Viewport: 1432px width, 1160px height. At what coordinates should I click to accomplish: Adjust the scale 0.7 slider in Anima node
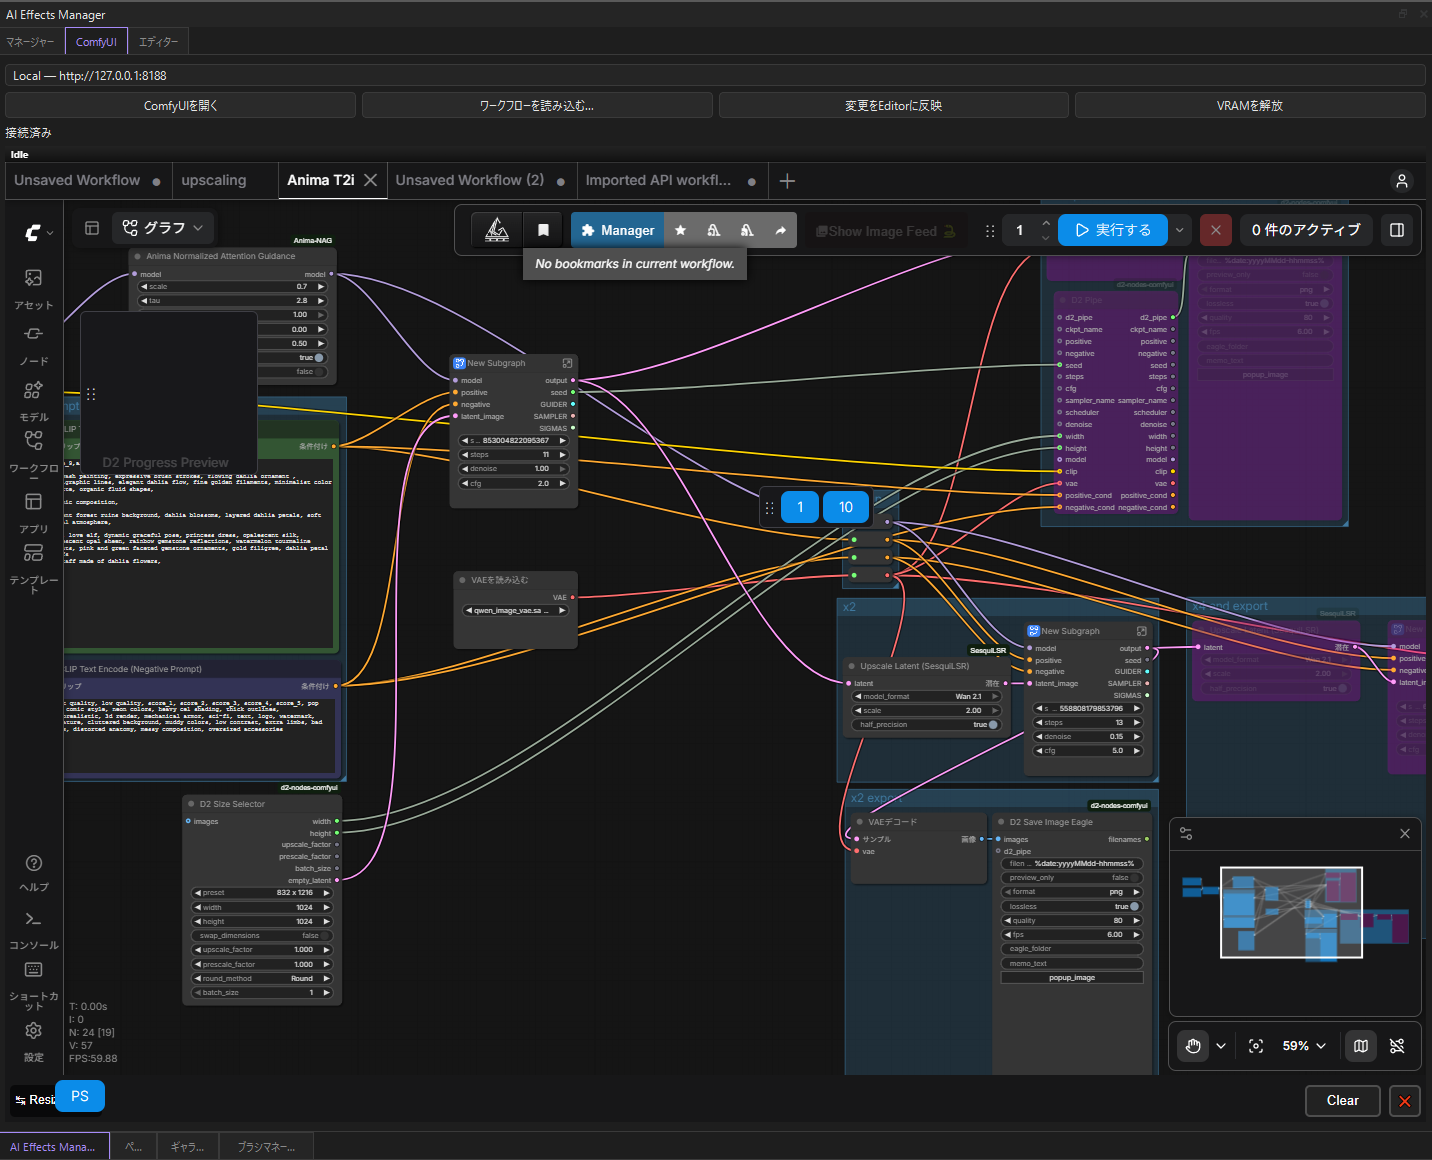pos(232,287)
